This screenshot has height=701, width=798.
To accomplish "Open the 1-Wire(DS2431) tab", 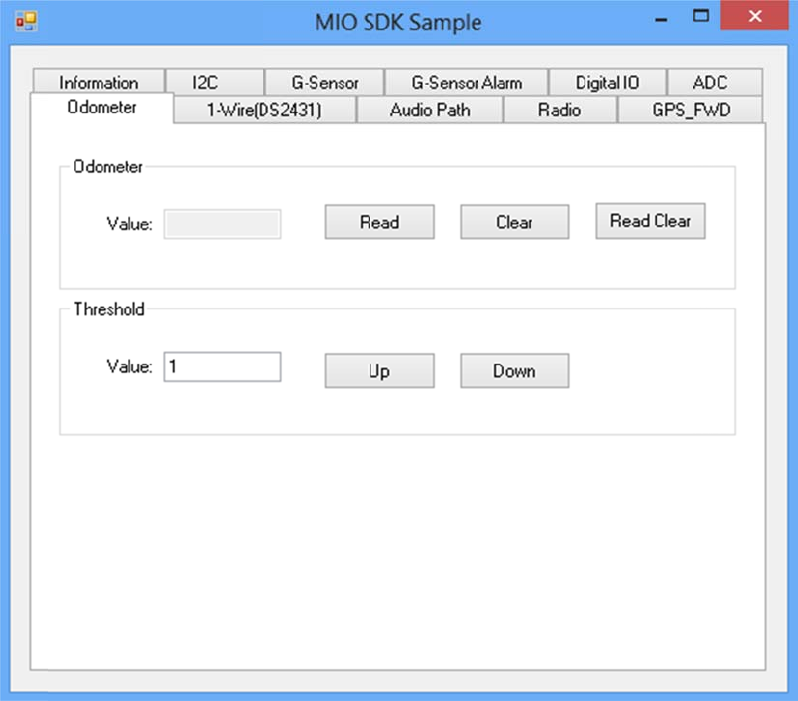I will click(264, 110).
